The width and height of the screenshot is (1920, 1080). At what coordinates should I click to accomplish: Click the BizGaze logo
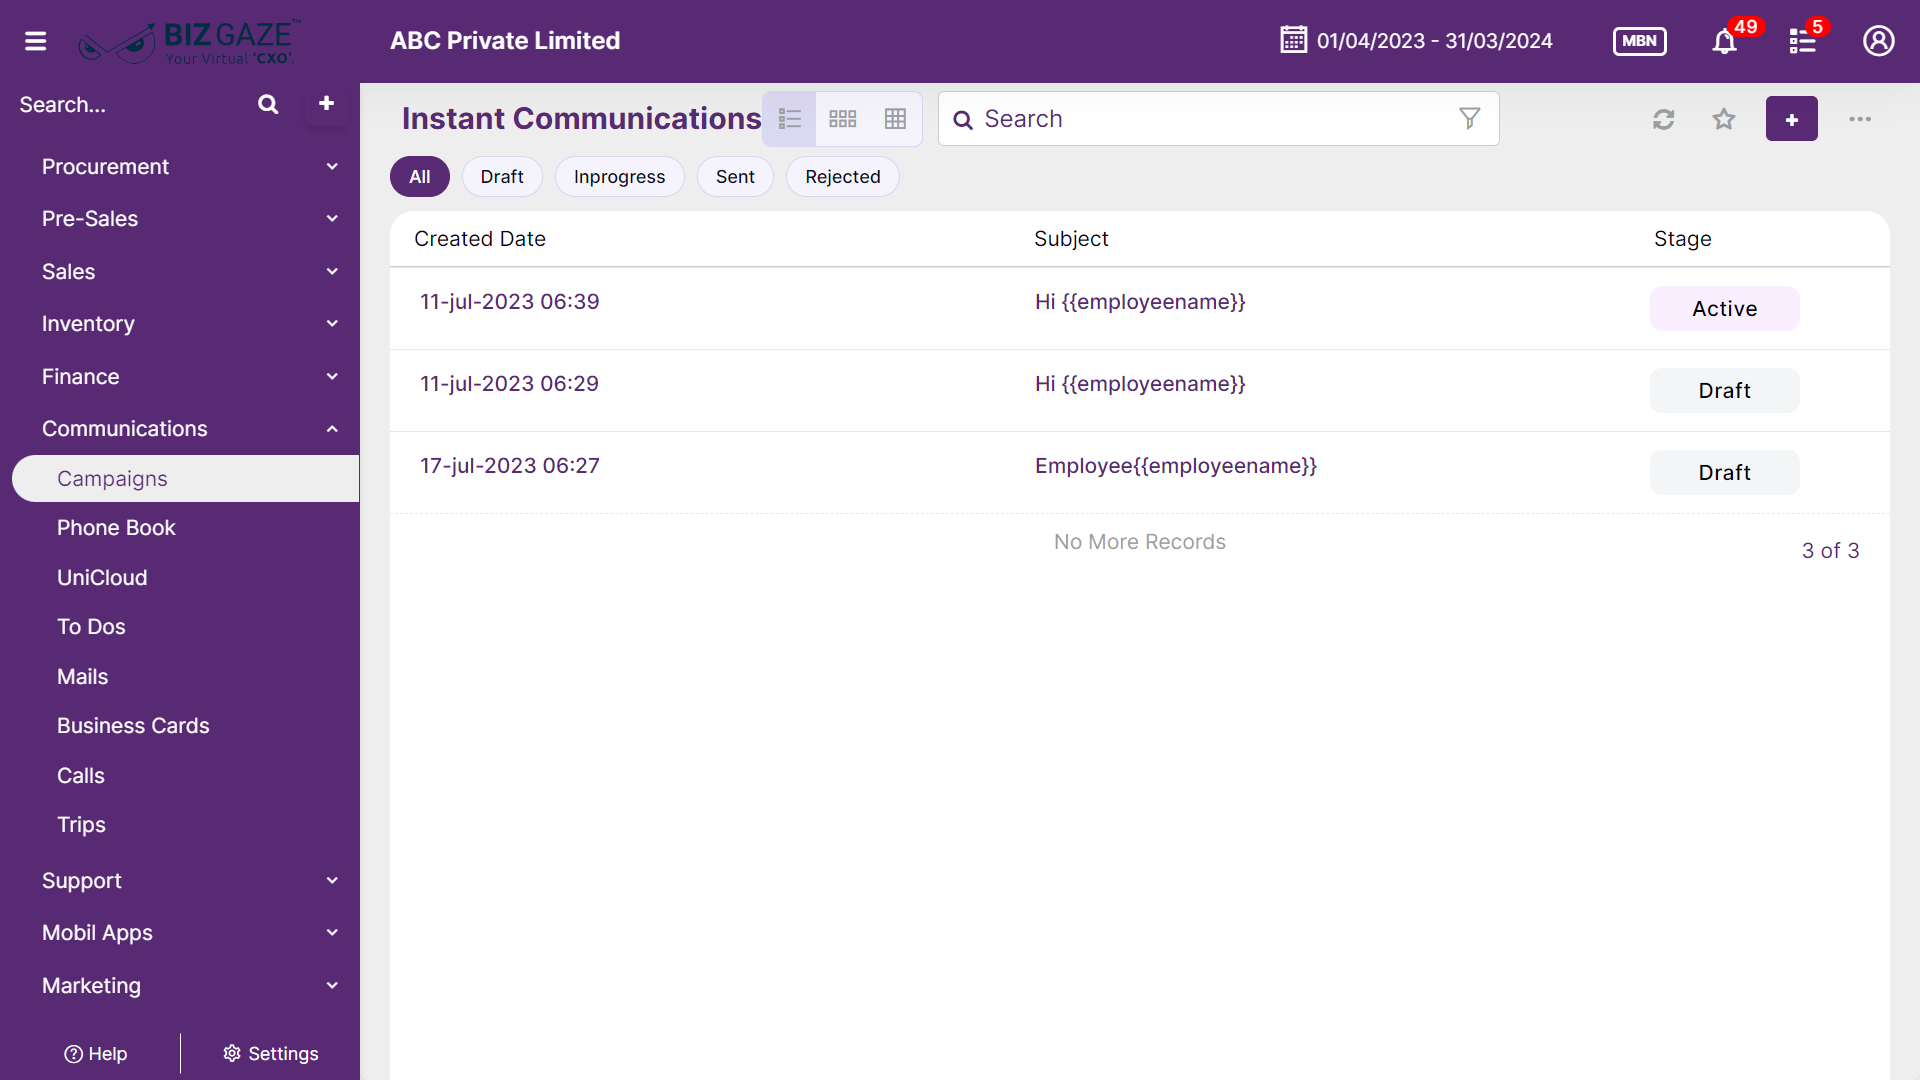(189, 41)
